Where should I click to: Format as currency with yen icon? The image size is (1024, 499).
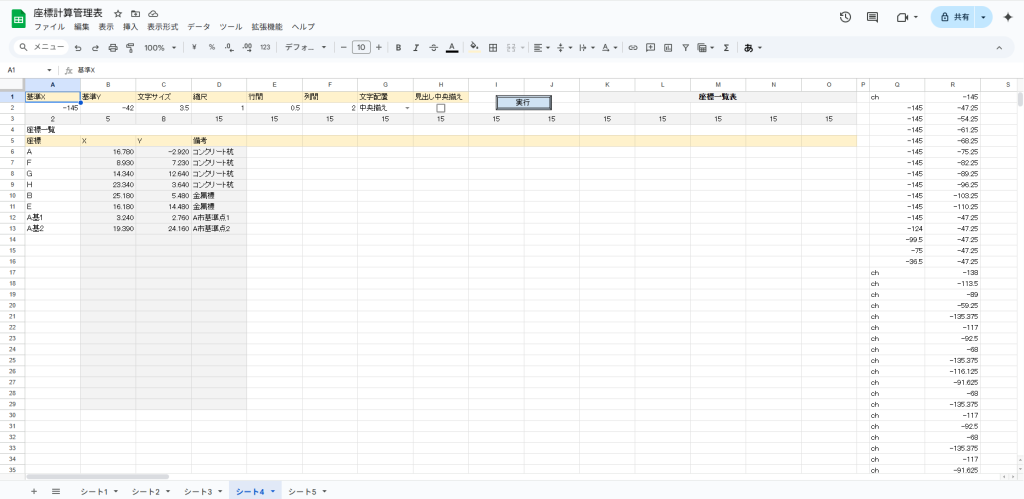194,48
